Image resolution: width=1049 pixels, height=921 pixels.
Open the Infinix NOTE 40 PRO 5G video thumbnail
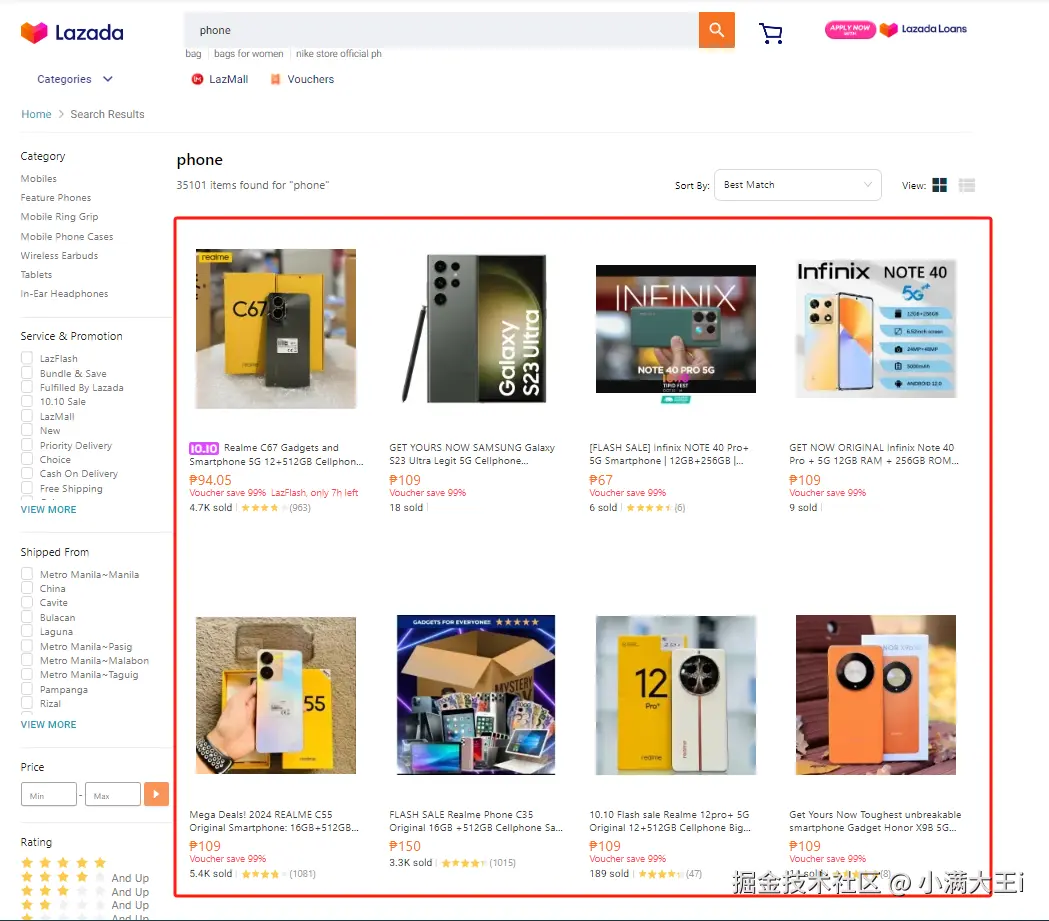[676, 328]
